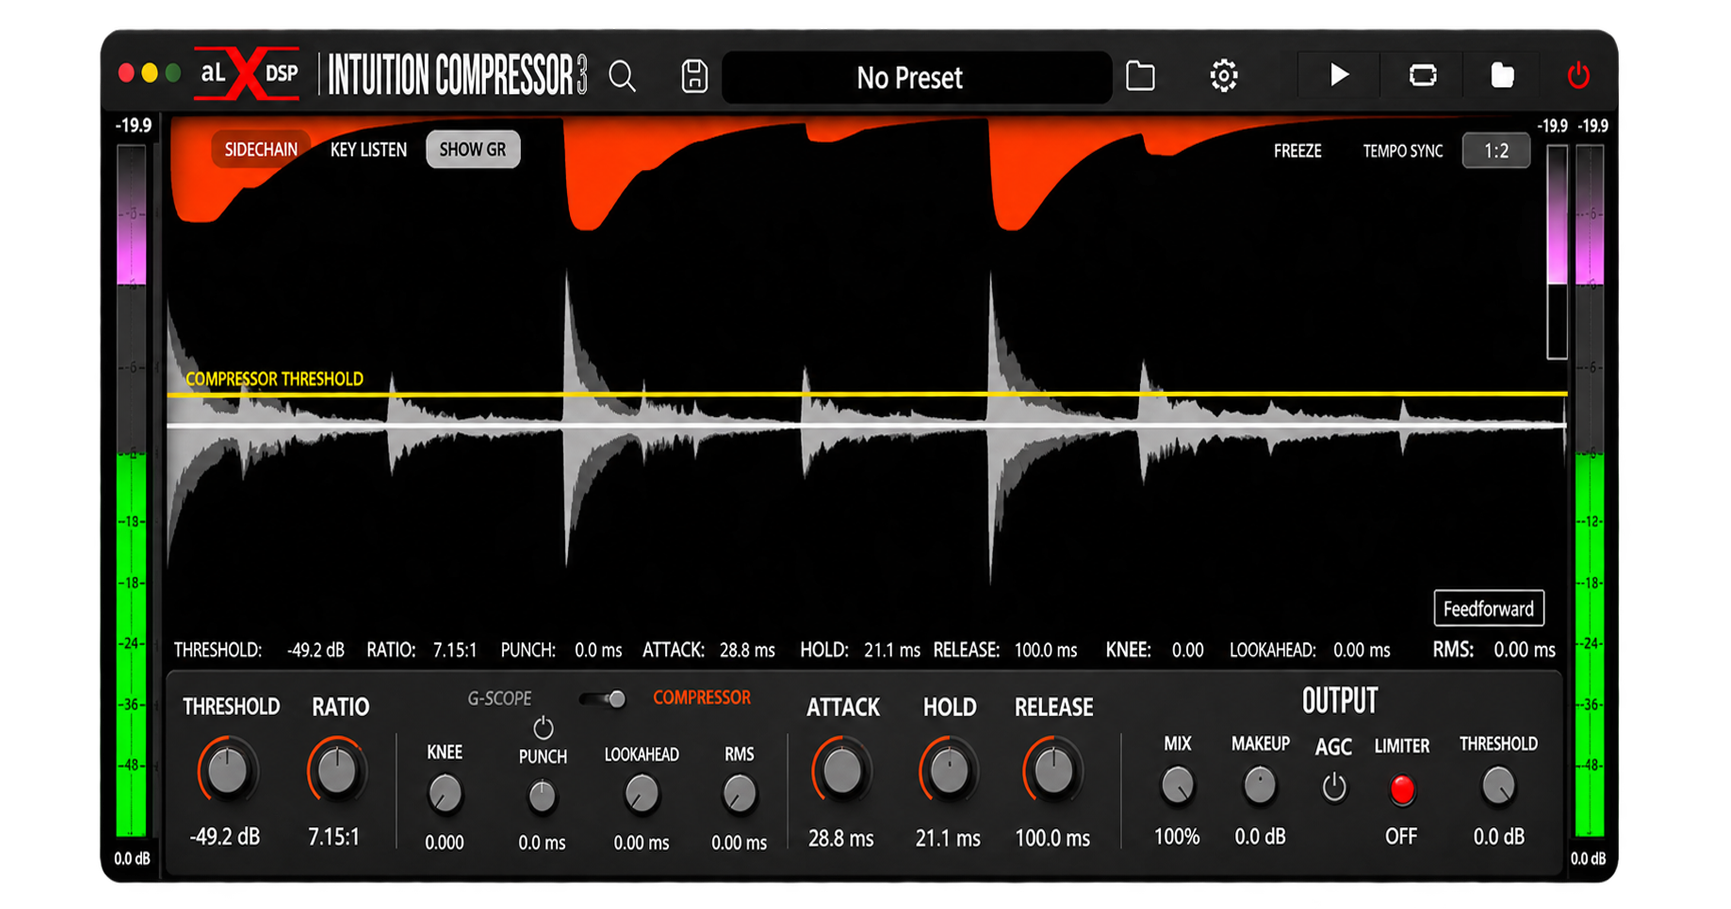
Task: Toggle the red LIMITER button
Action: pos(1402,790)
